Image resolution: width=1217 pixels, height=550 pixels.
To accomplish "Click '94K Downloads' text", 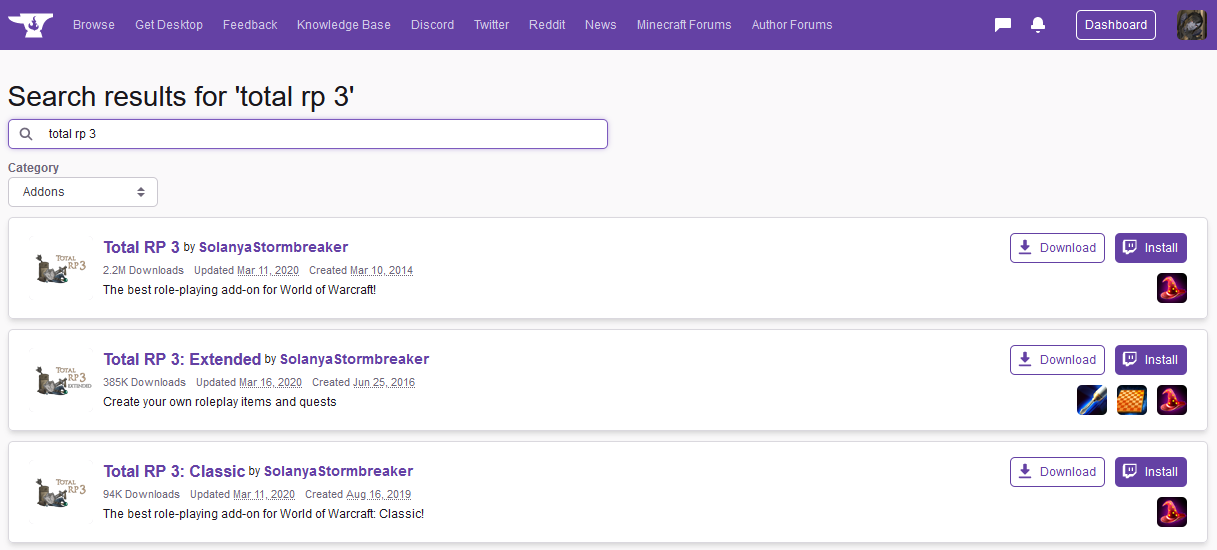I will click(141, 495).
